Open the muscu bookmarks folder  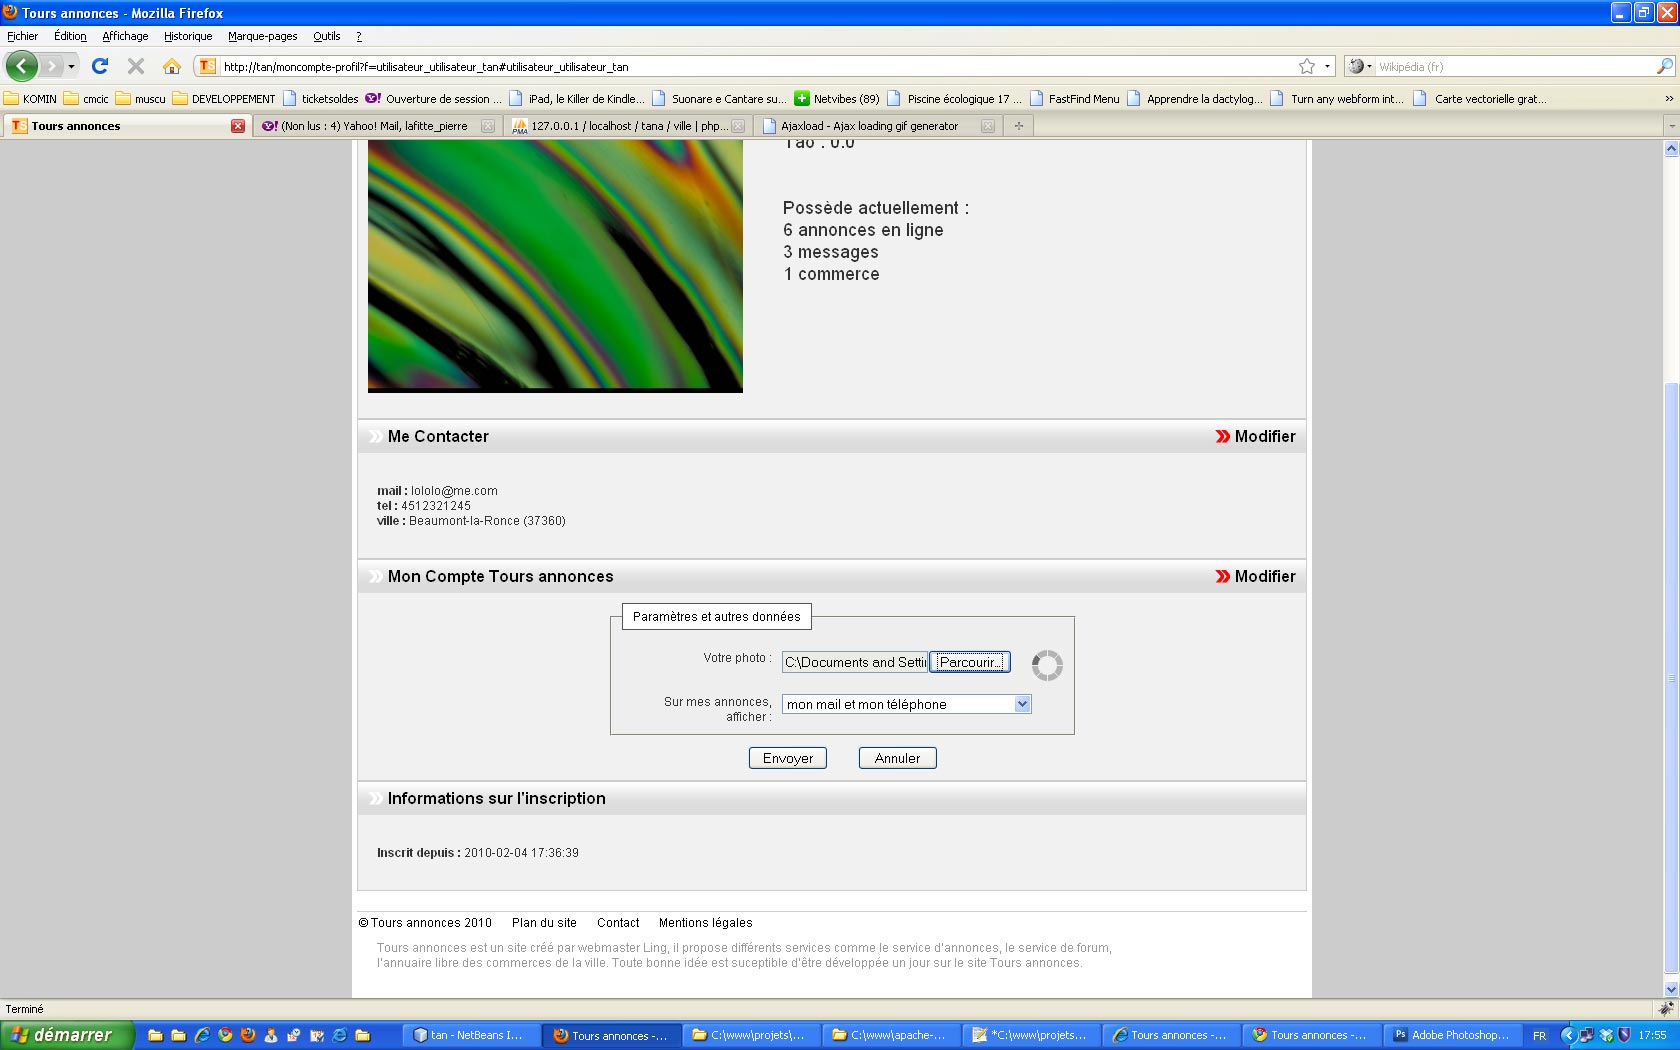(141, 98)
